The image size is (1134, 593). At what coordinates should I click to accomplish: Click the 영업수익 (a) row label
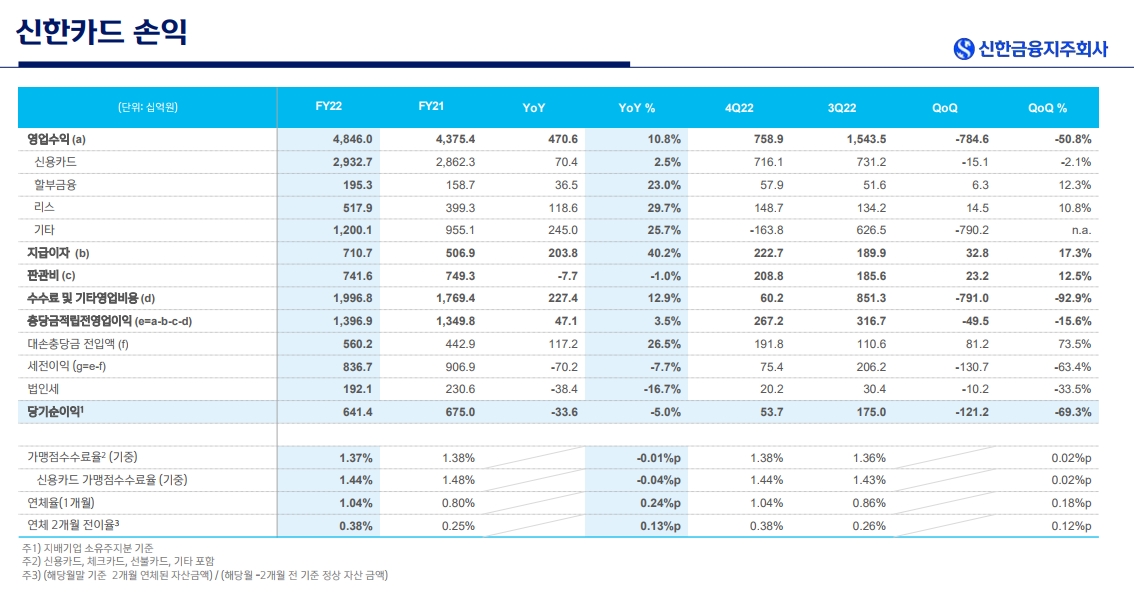coord(57,139)
